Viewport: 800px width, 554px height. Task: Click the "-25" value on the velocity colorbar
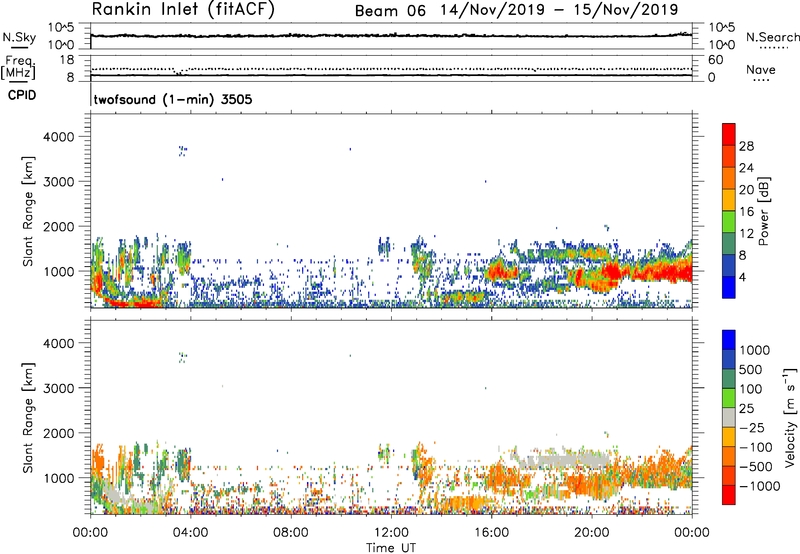(x=751, y=427)
